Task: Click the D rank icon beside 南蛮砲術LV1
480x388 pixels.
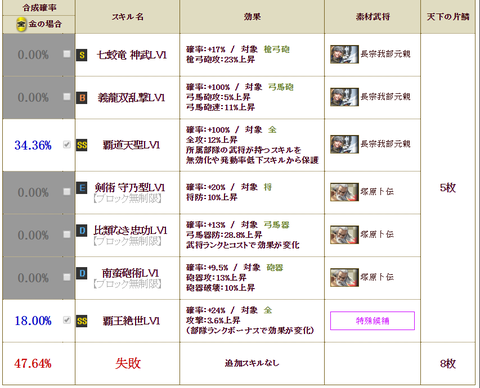Action: pyautogui.click(x=82, y=273)
